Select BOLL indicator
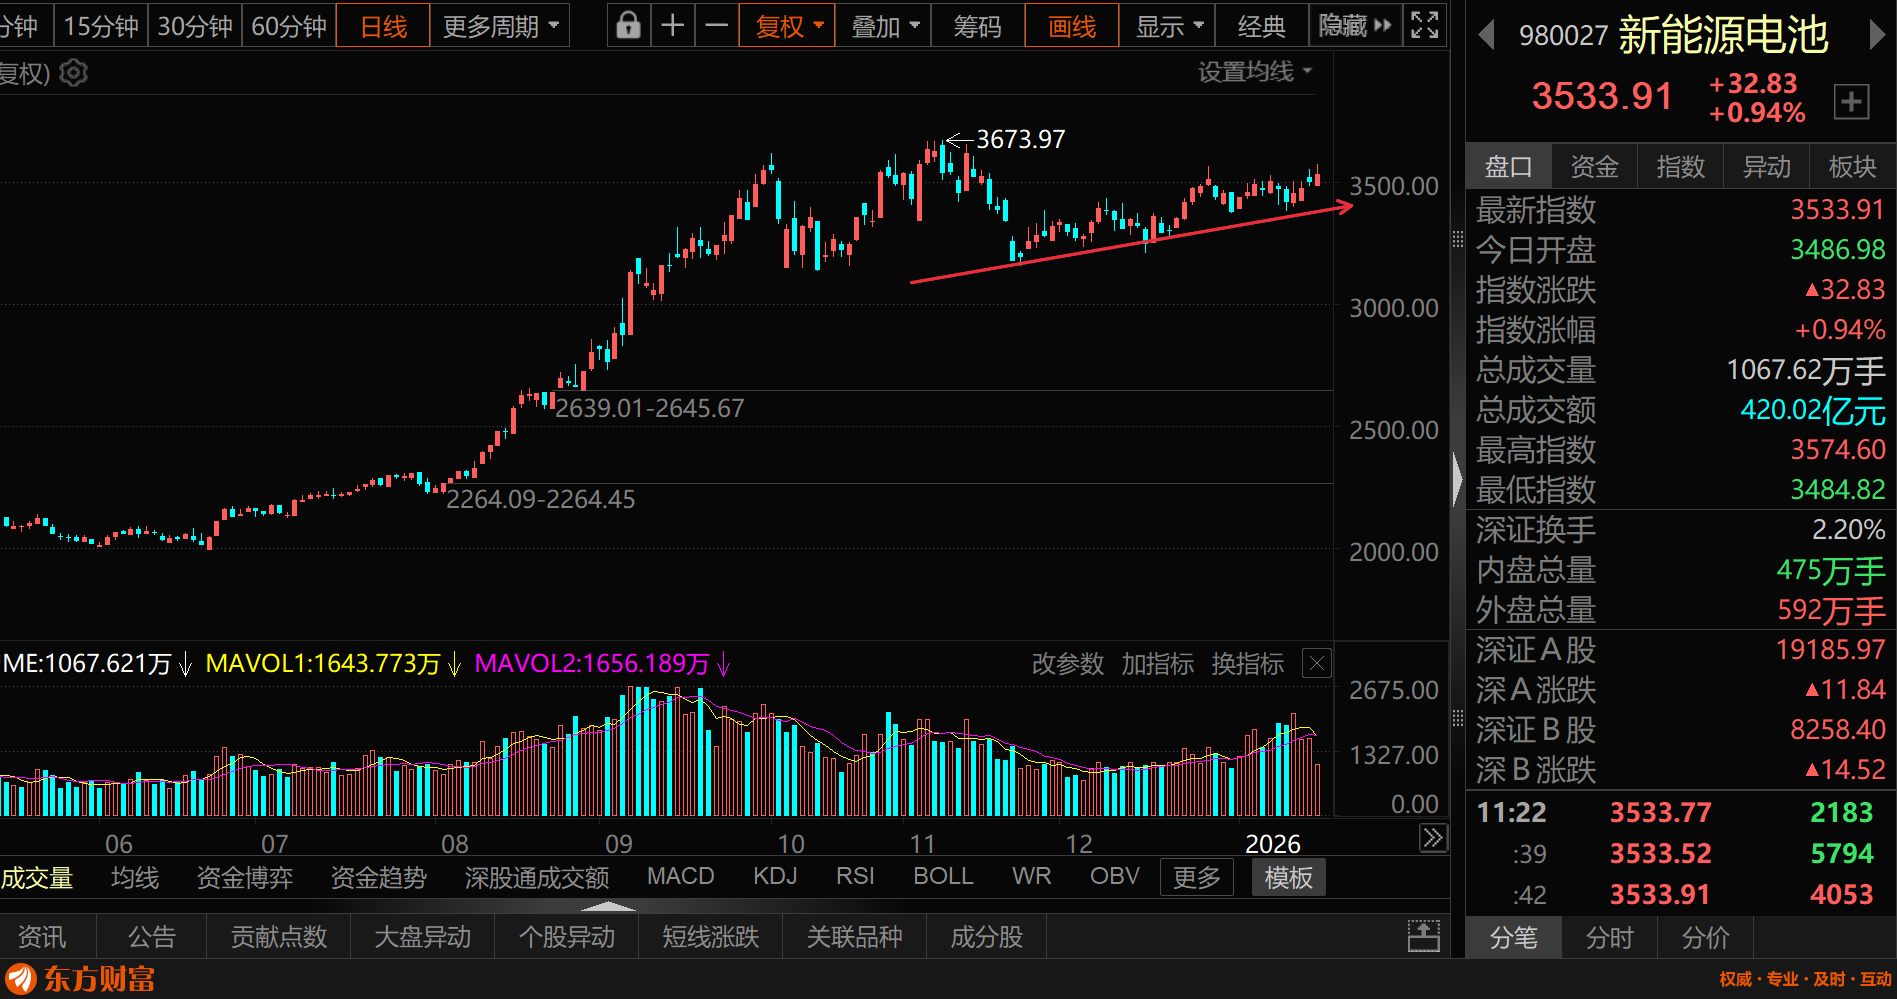The image size is (1897, 999). [943, 876]
